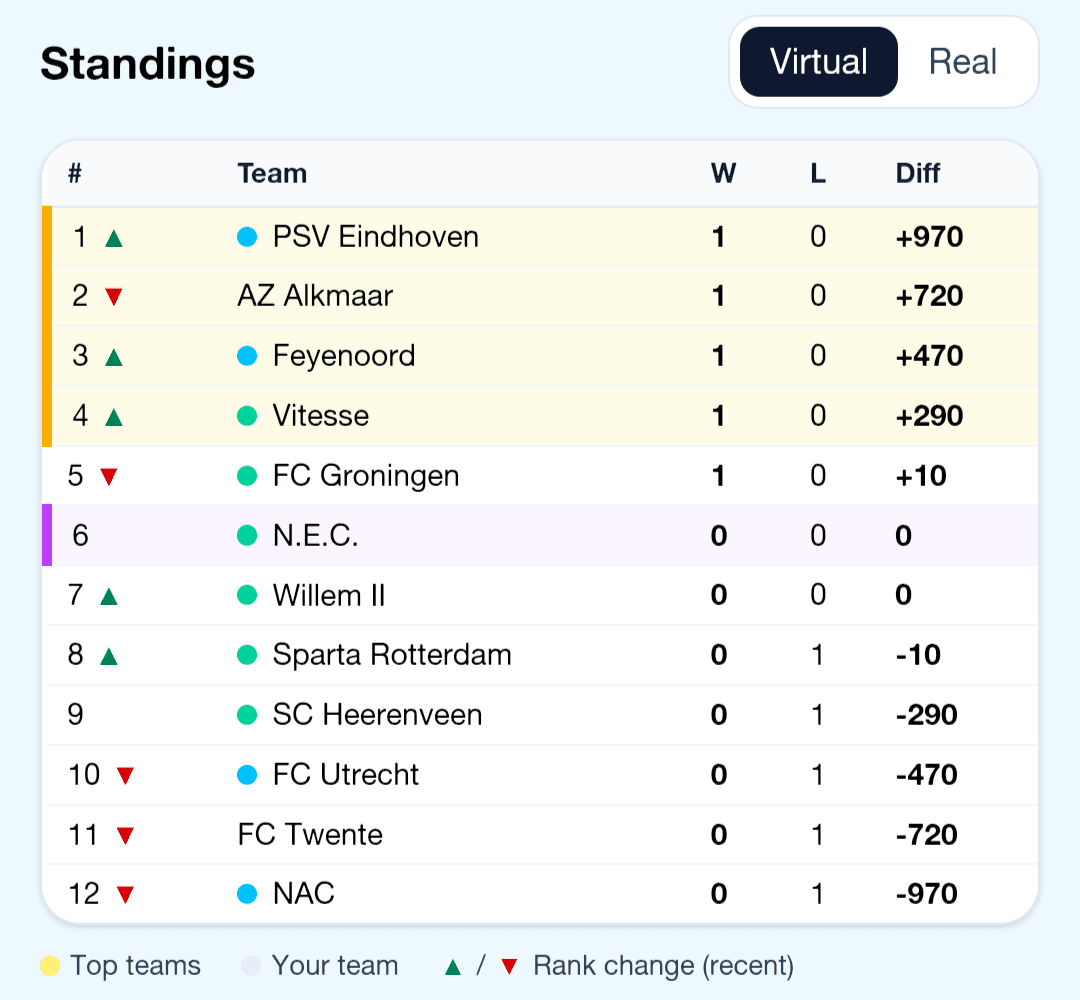
Task: Click NAC's blue team dot
Action: click(x=247, y=893)
